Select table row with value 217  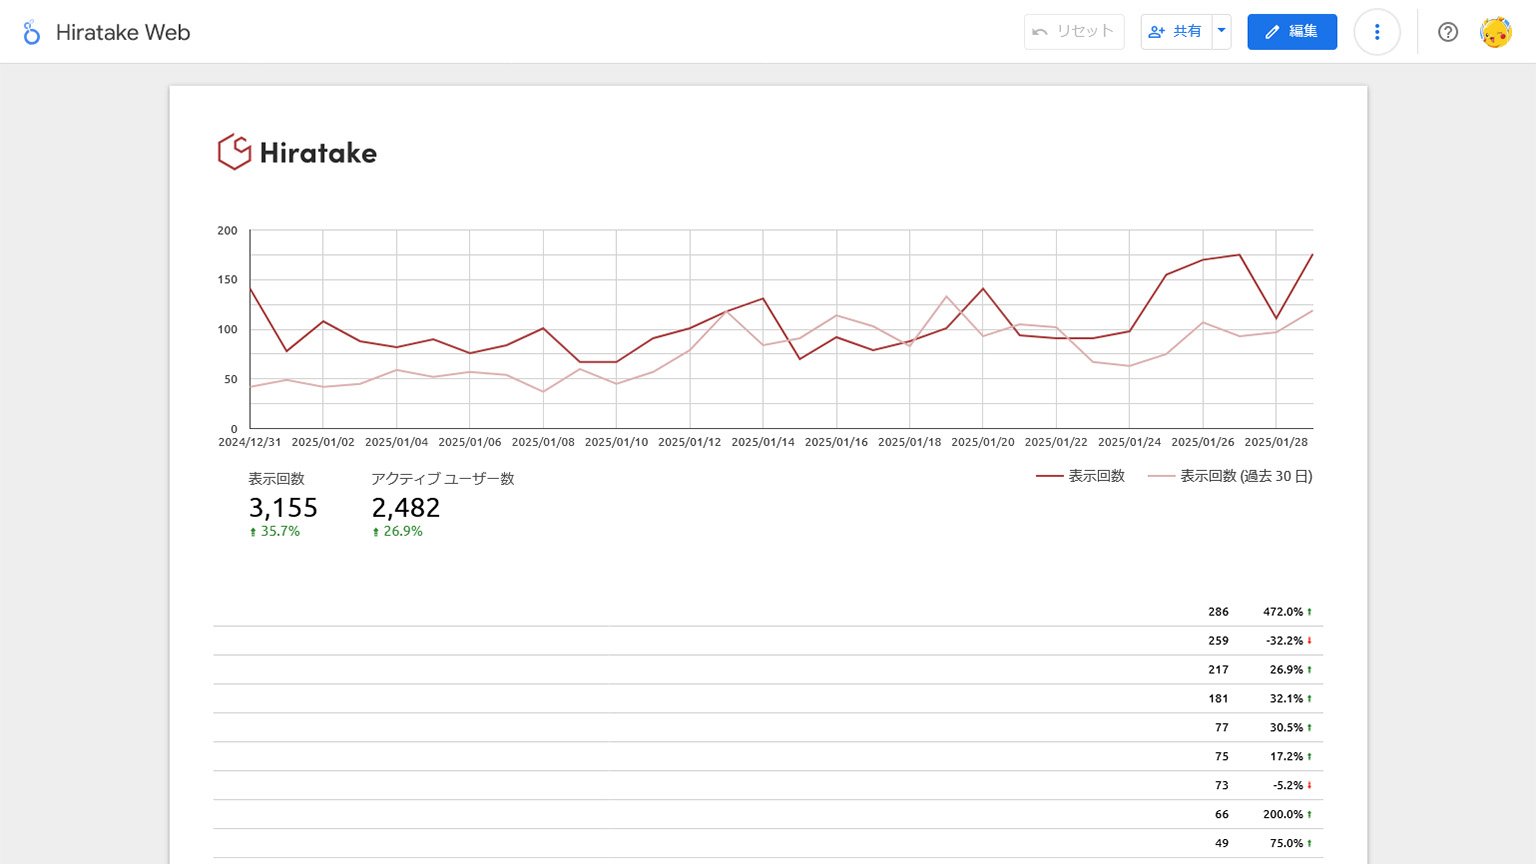pos(768,670)
